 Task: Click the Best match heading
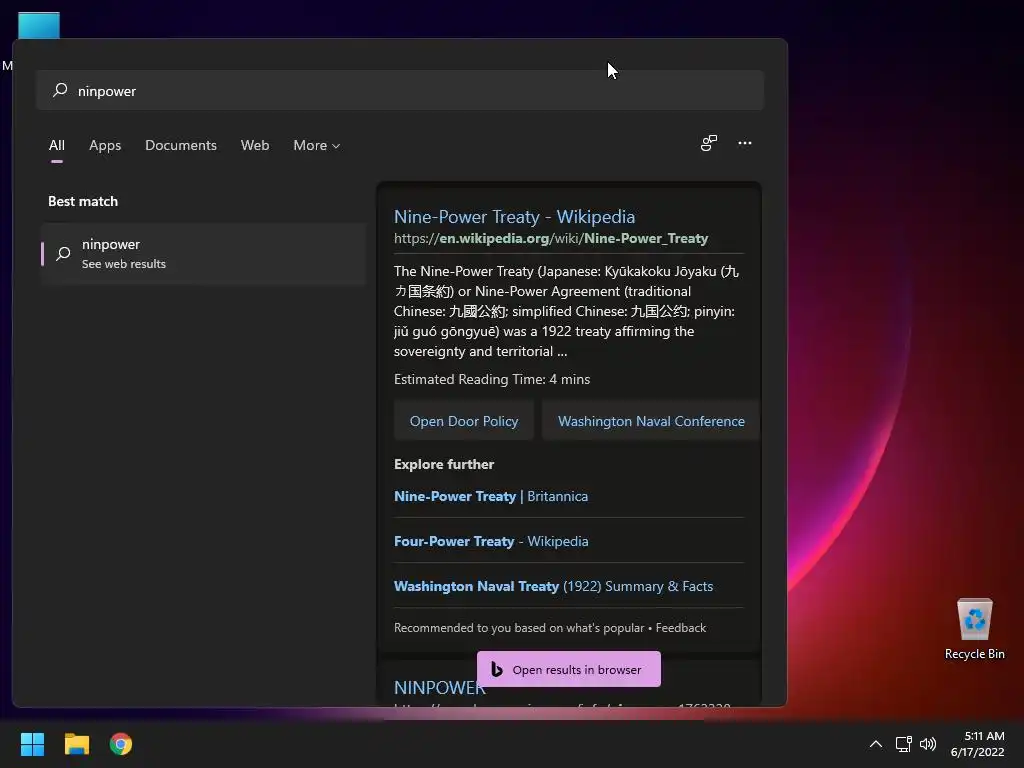click(83, 201)
